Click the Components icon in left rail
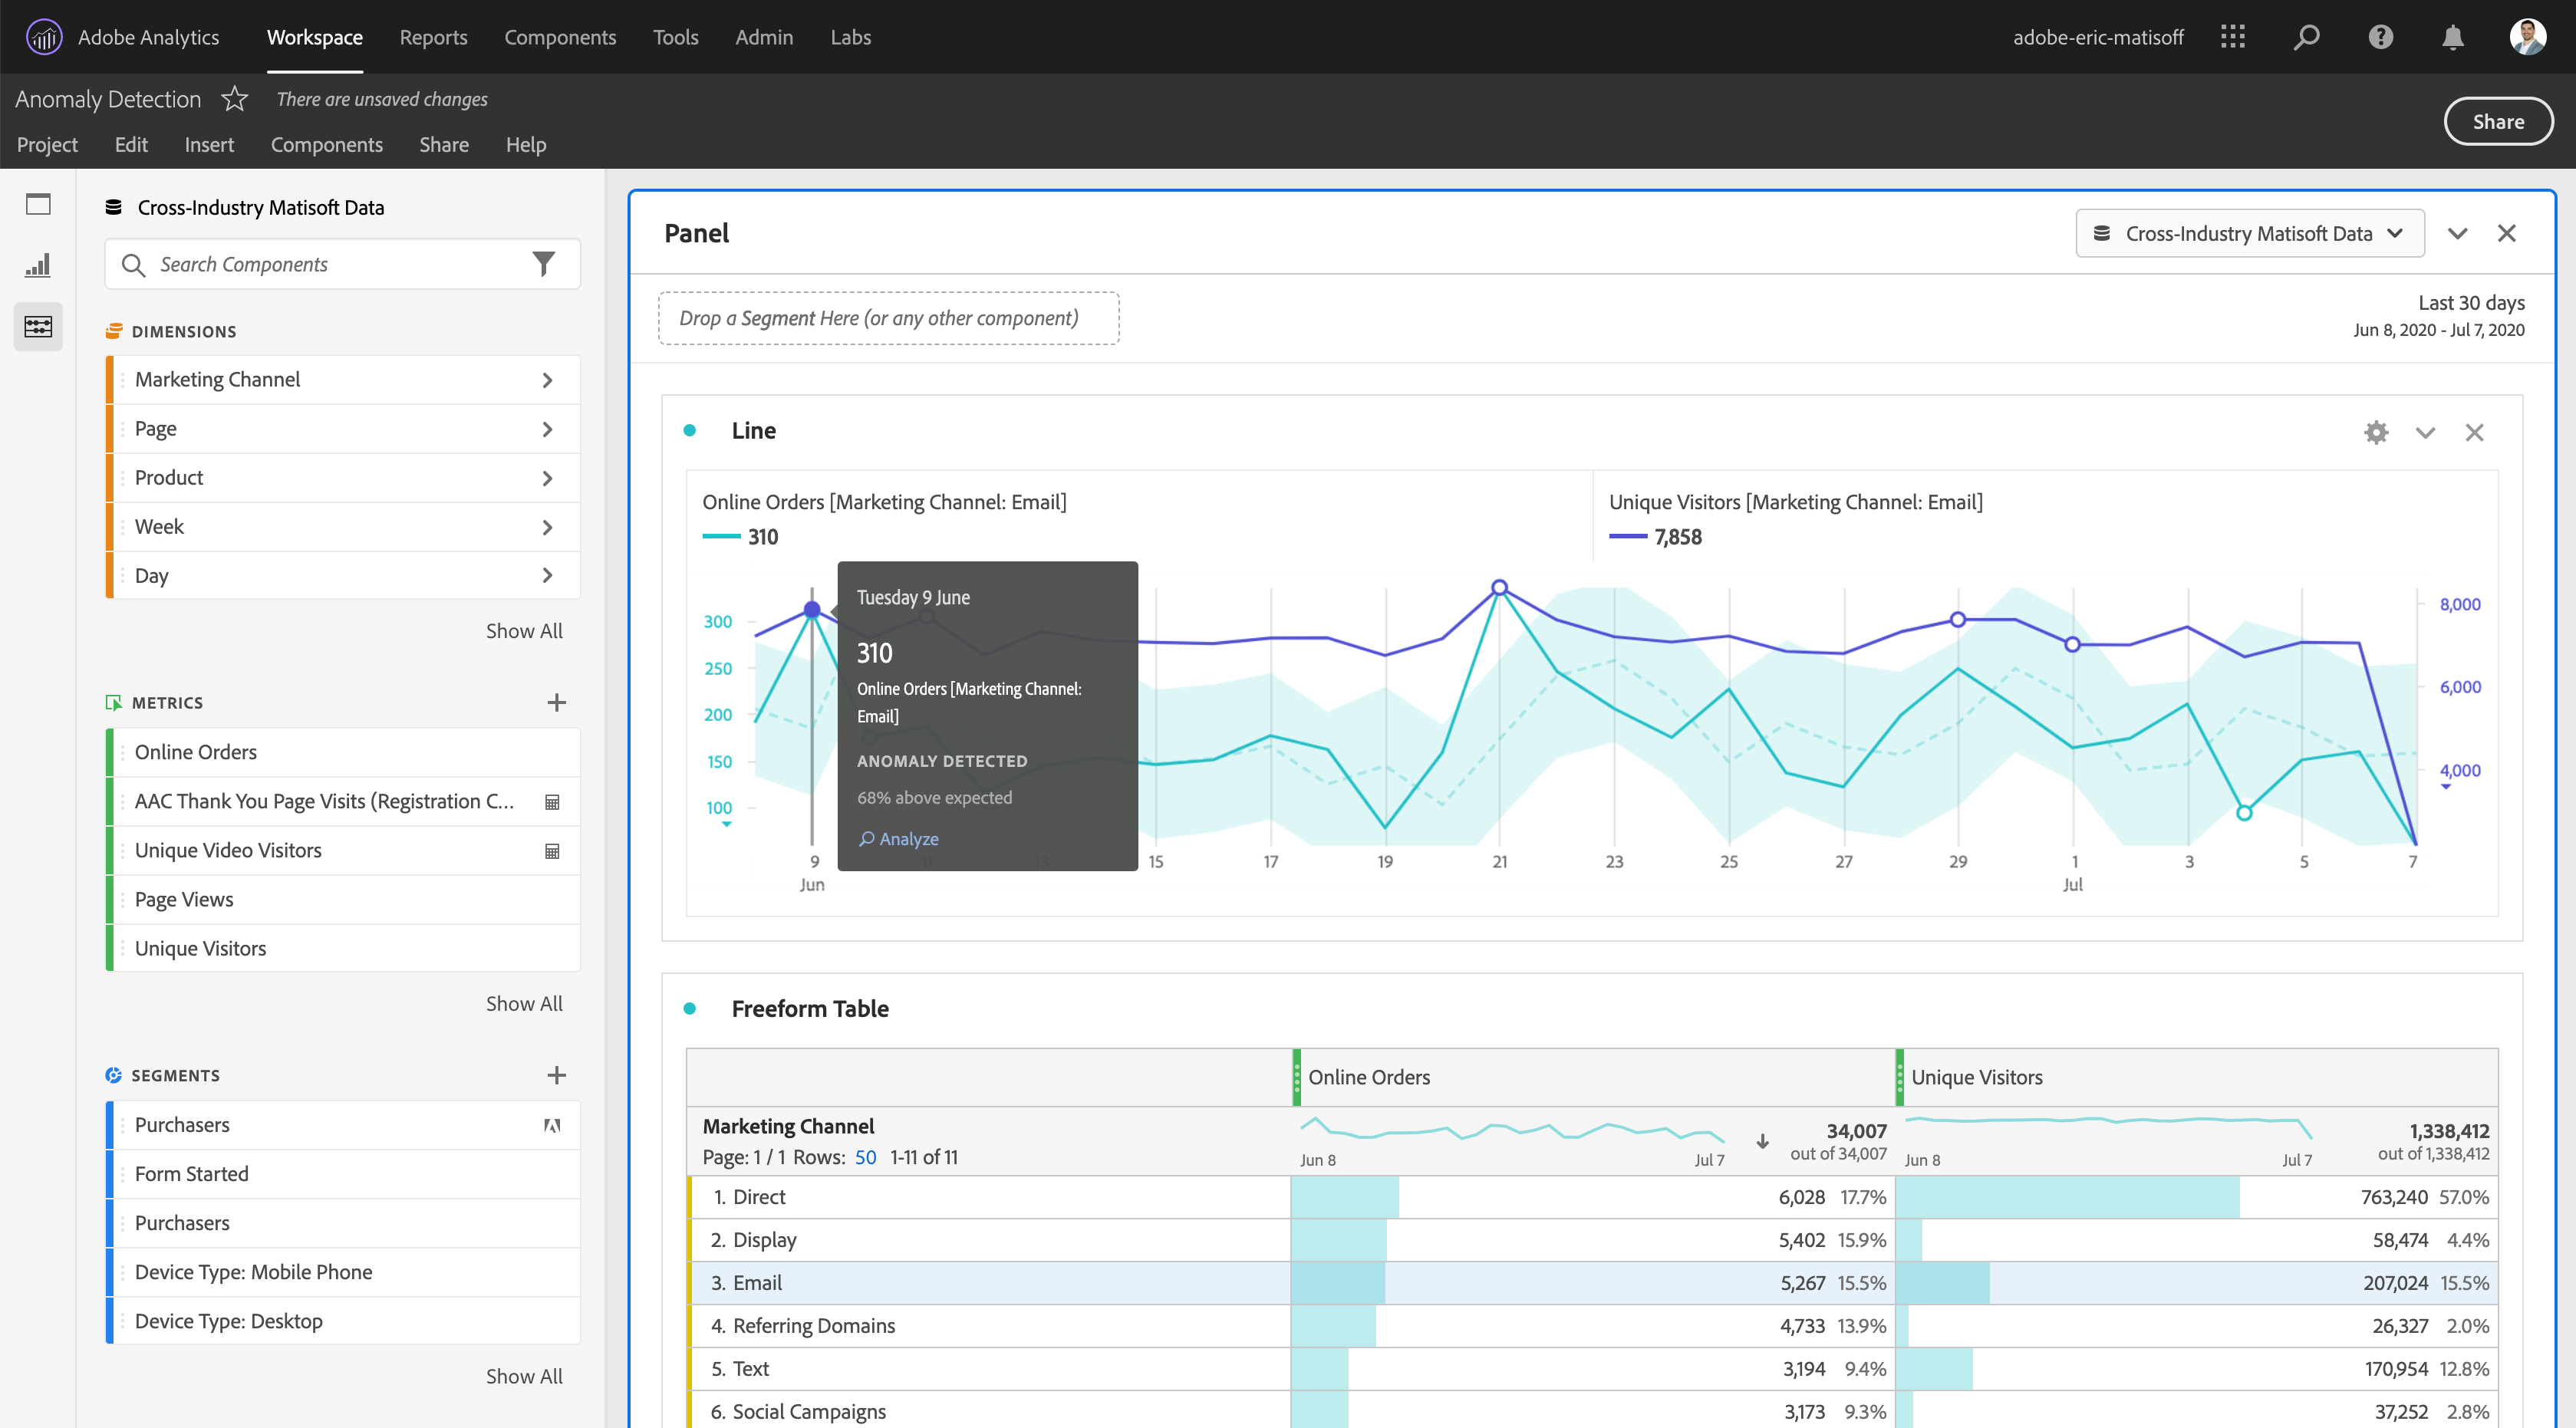 pyautogui.click(x=38, y=326)
